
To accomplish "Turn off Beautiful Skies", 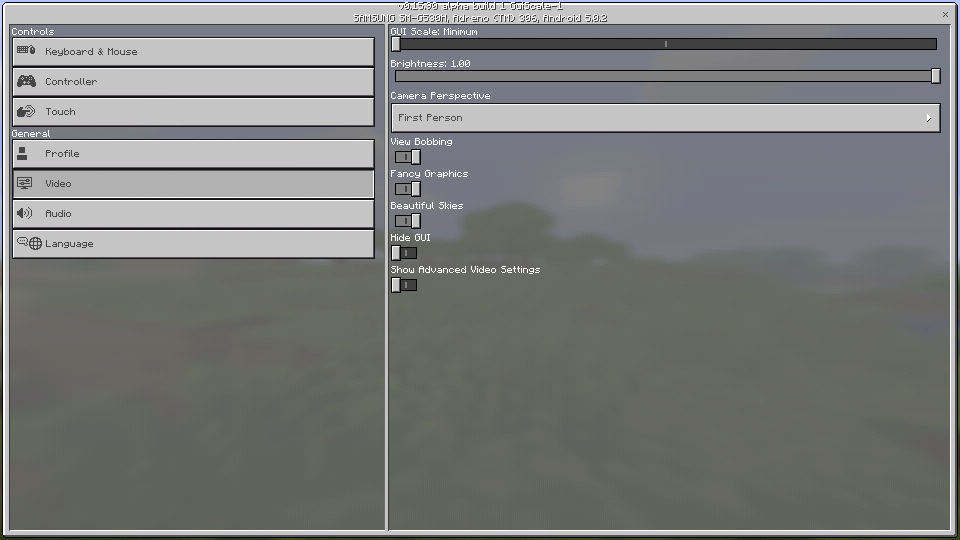I will click(407, 221).
